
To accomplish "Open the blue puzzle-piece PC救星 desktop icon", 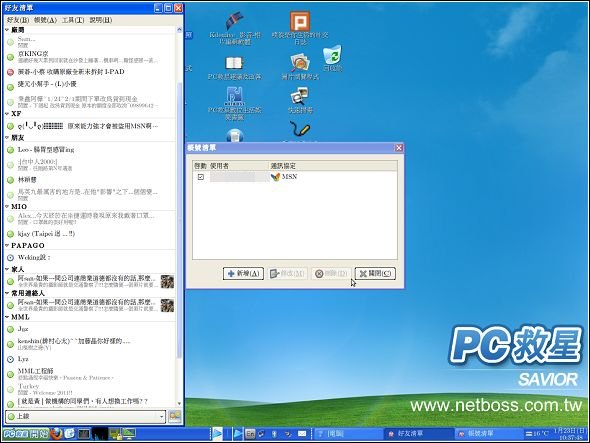I will point(234,103).
